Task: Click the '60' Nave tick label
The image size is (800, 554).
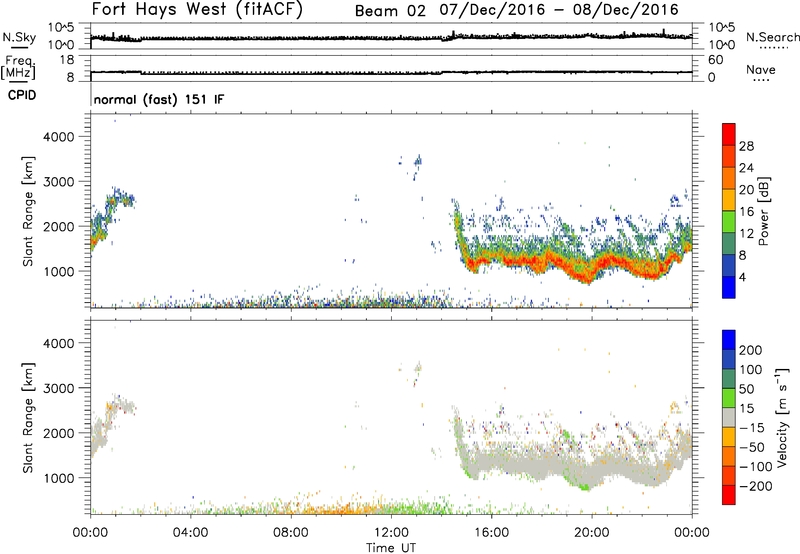Action: 715,60
